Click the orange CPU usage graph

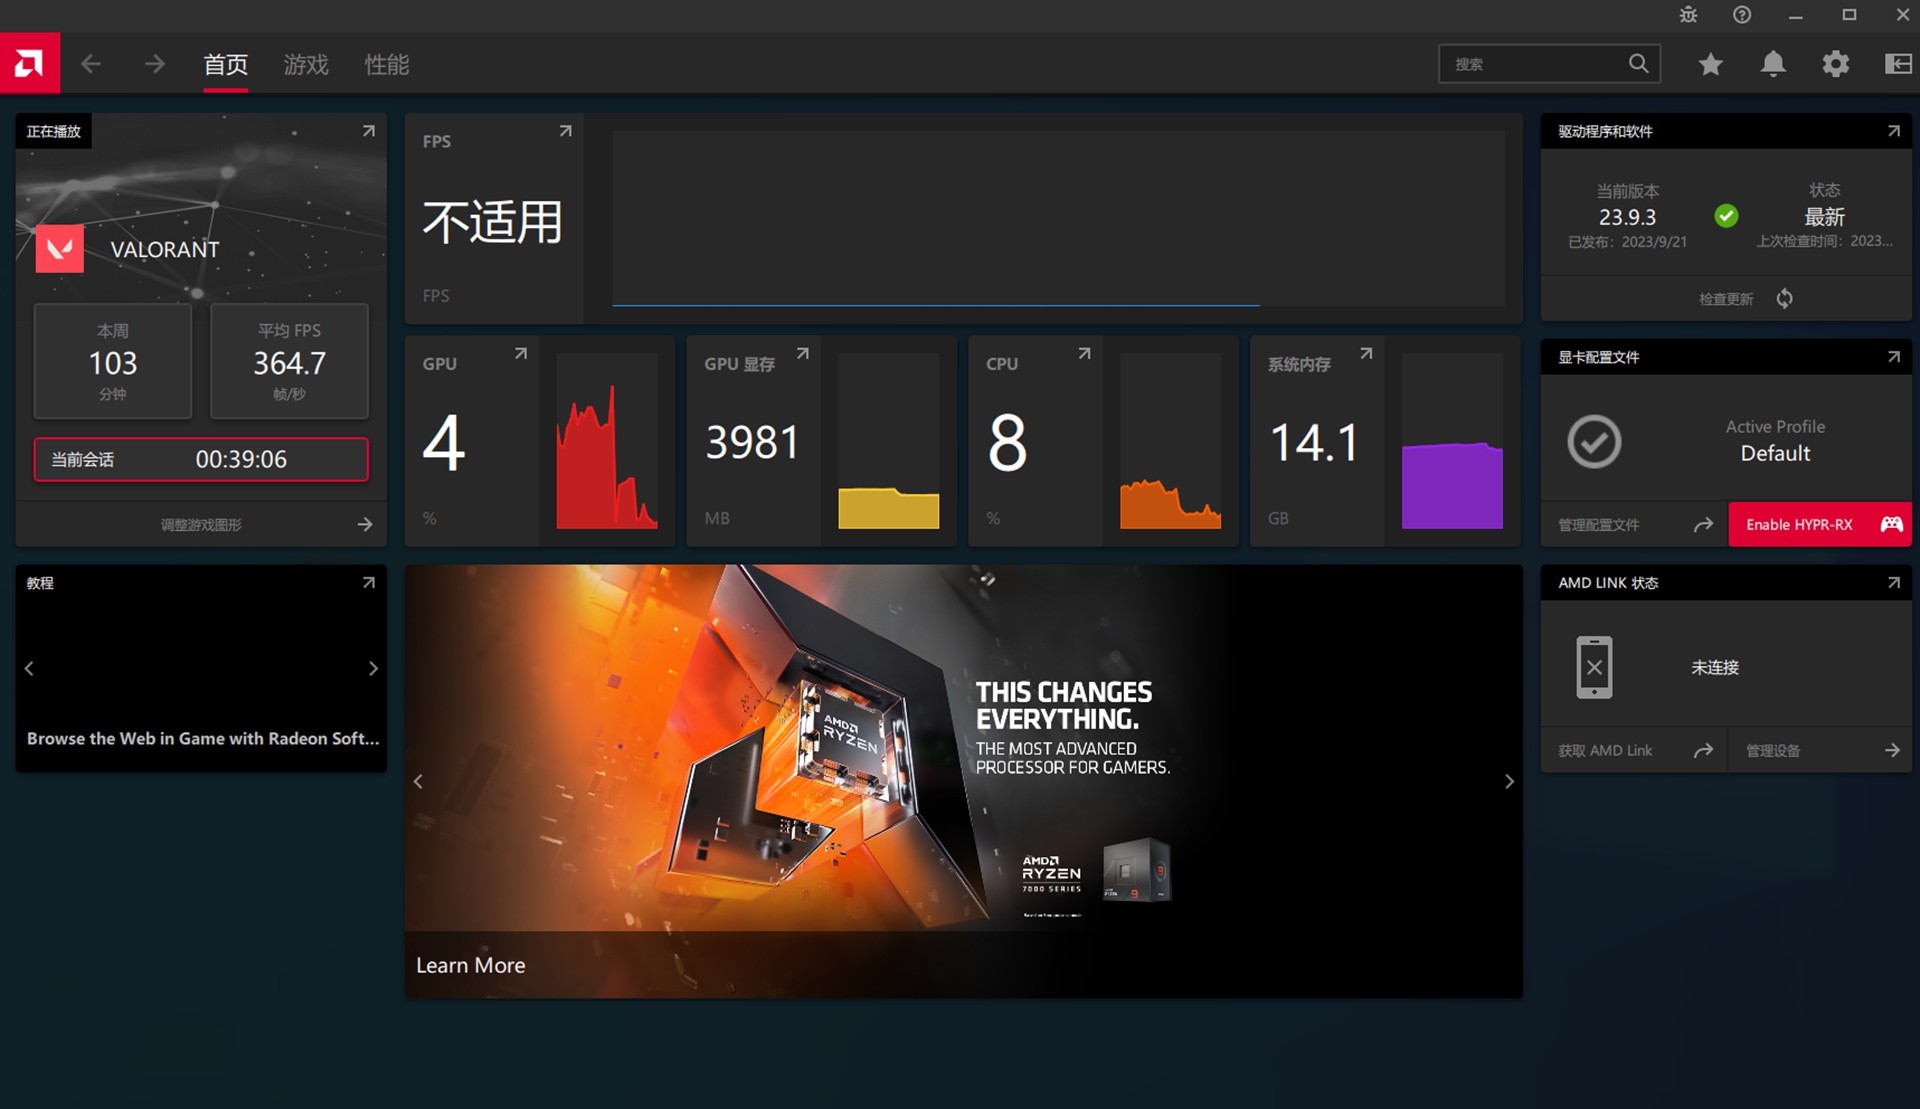(1170, 441)
